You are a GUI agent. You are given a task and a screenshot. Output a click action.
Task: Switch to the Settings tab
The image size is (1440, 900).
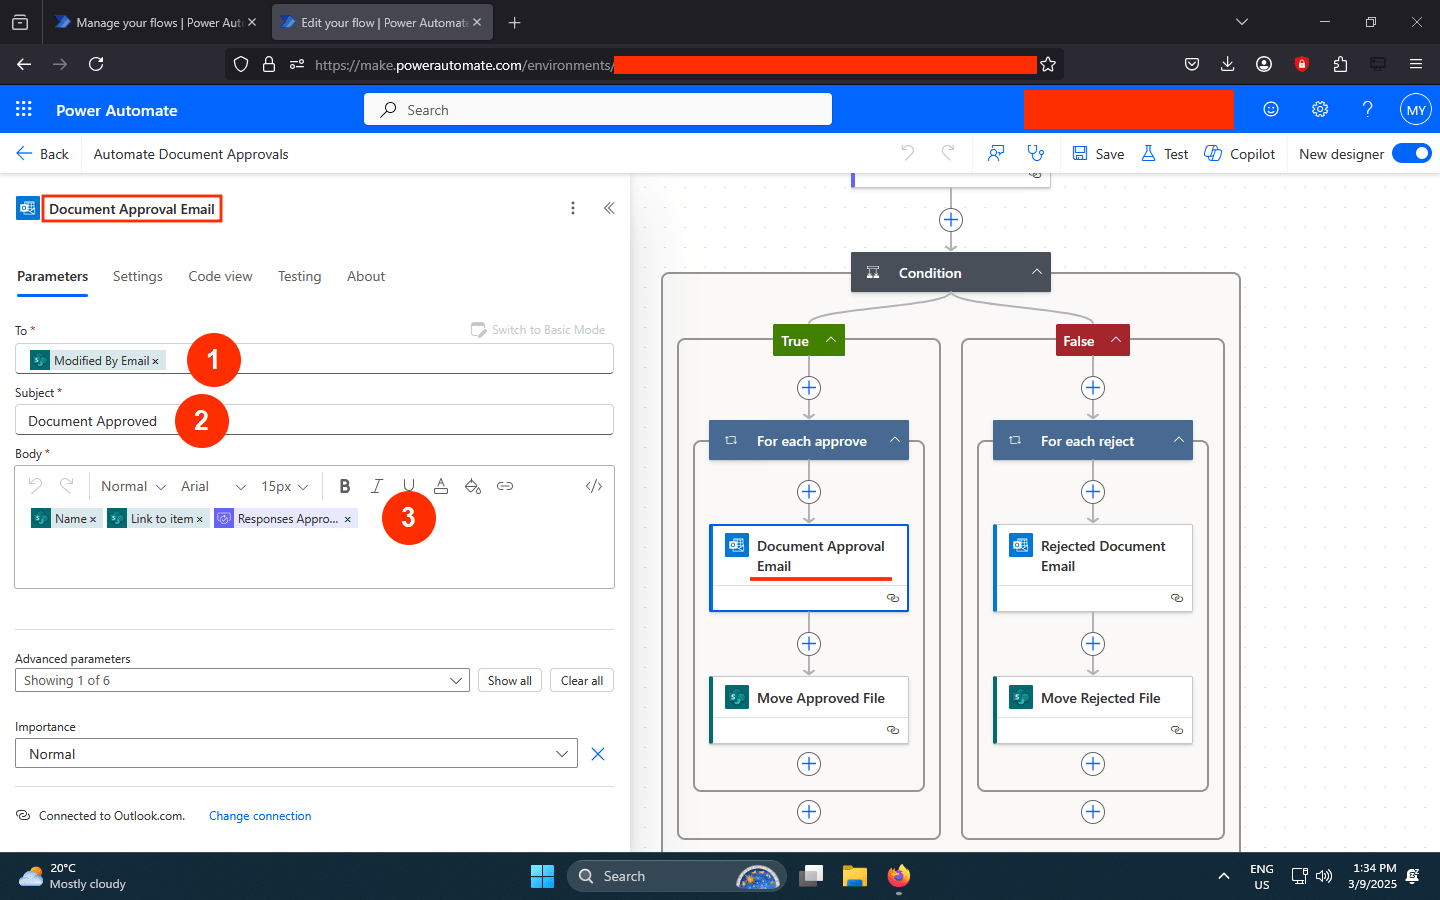coord(137,276)
